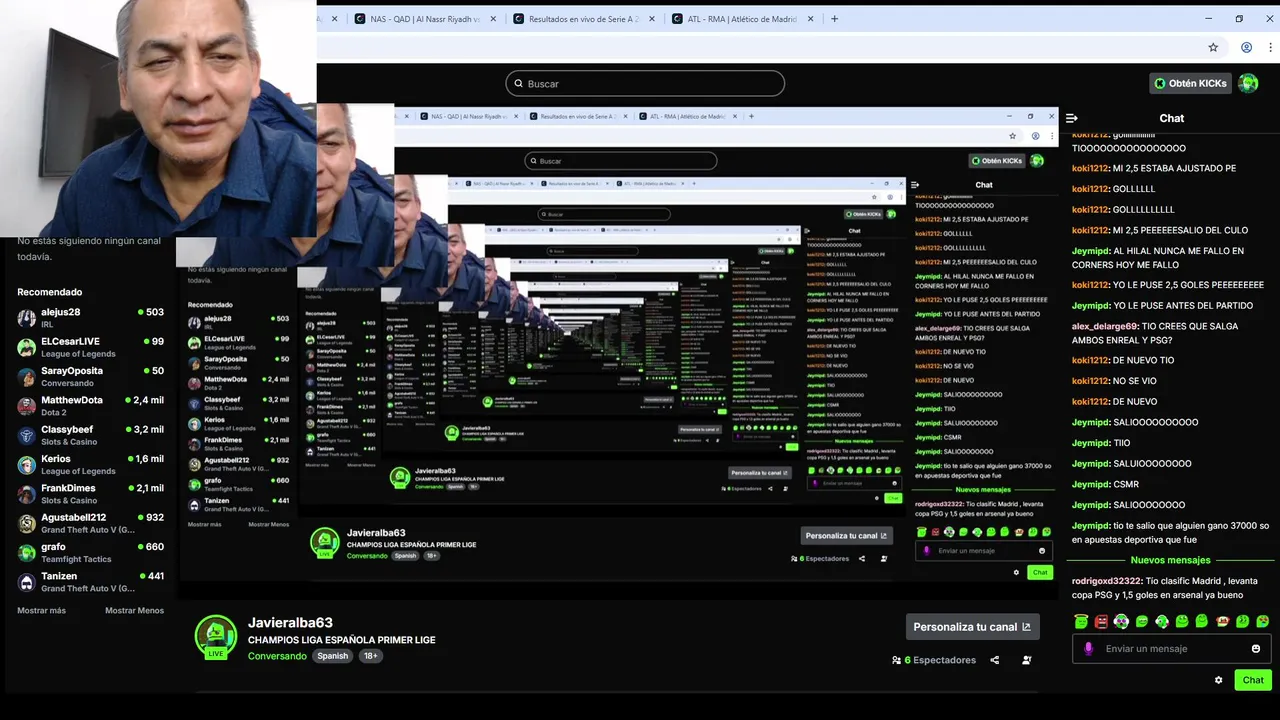The width and height of the screenshot is (1280, 720).
Task: Open SarayOposita channel in sidebar
Action: 90,377
